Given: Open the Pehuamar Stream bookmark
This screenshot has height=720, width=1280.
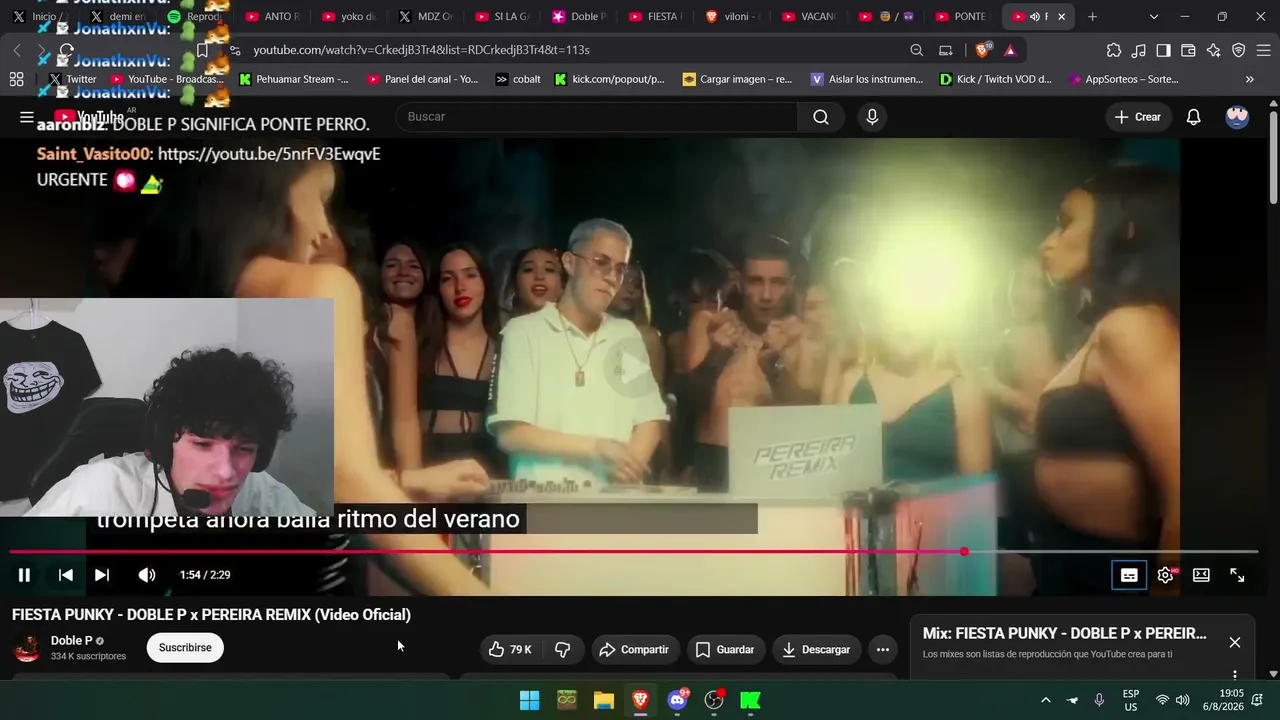Looking at the screenshot, I should click(x=294, y=79).
